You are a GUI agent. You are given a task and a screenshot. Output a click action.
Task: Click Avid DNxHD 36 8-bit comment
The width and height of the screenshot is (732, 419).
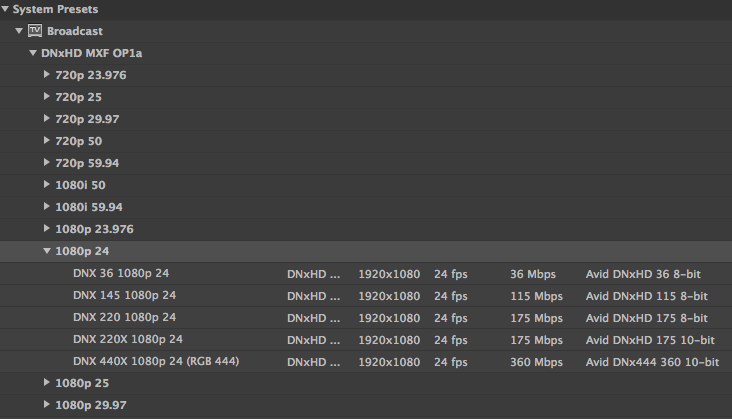point(643,274)
